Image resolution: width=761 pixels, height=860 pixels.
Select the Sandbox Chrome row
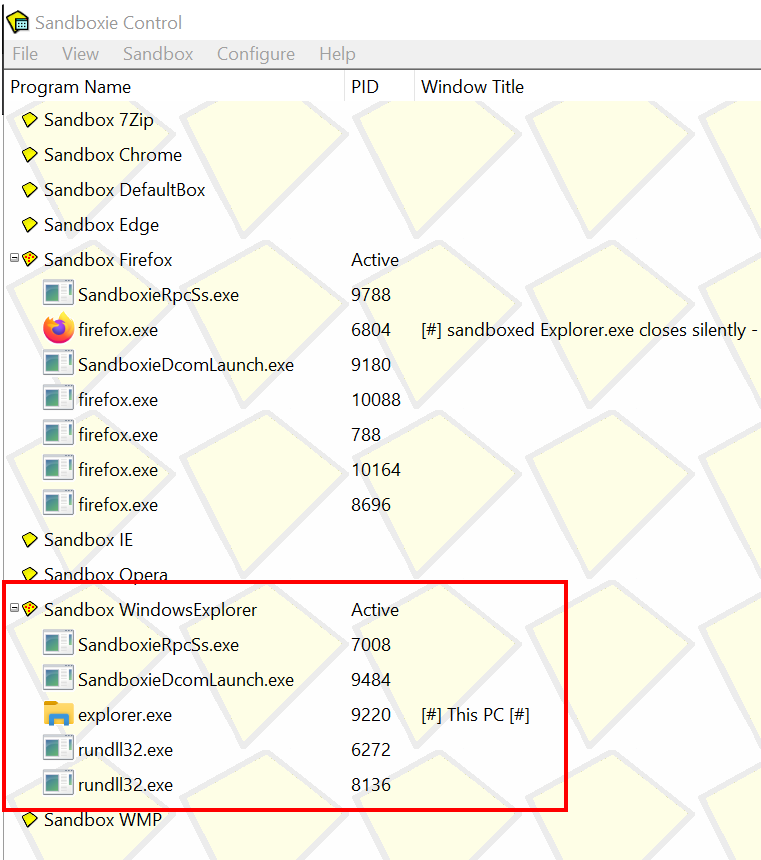(112, 155)
